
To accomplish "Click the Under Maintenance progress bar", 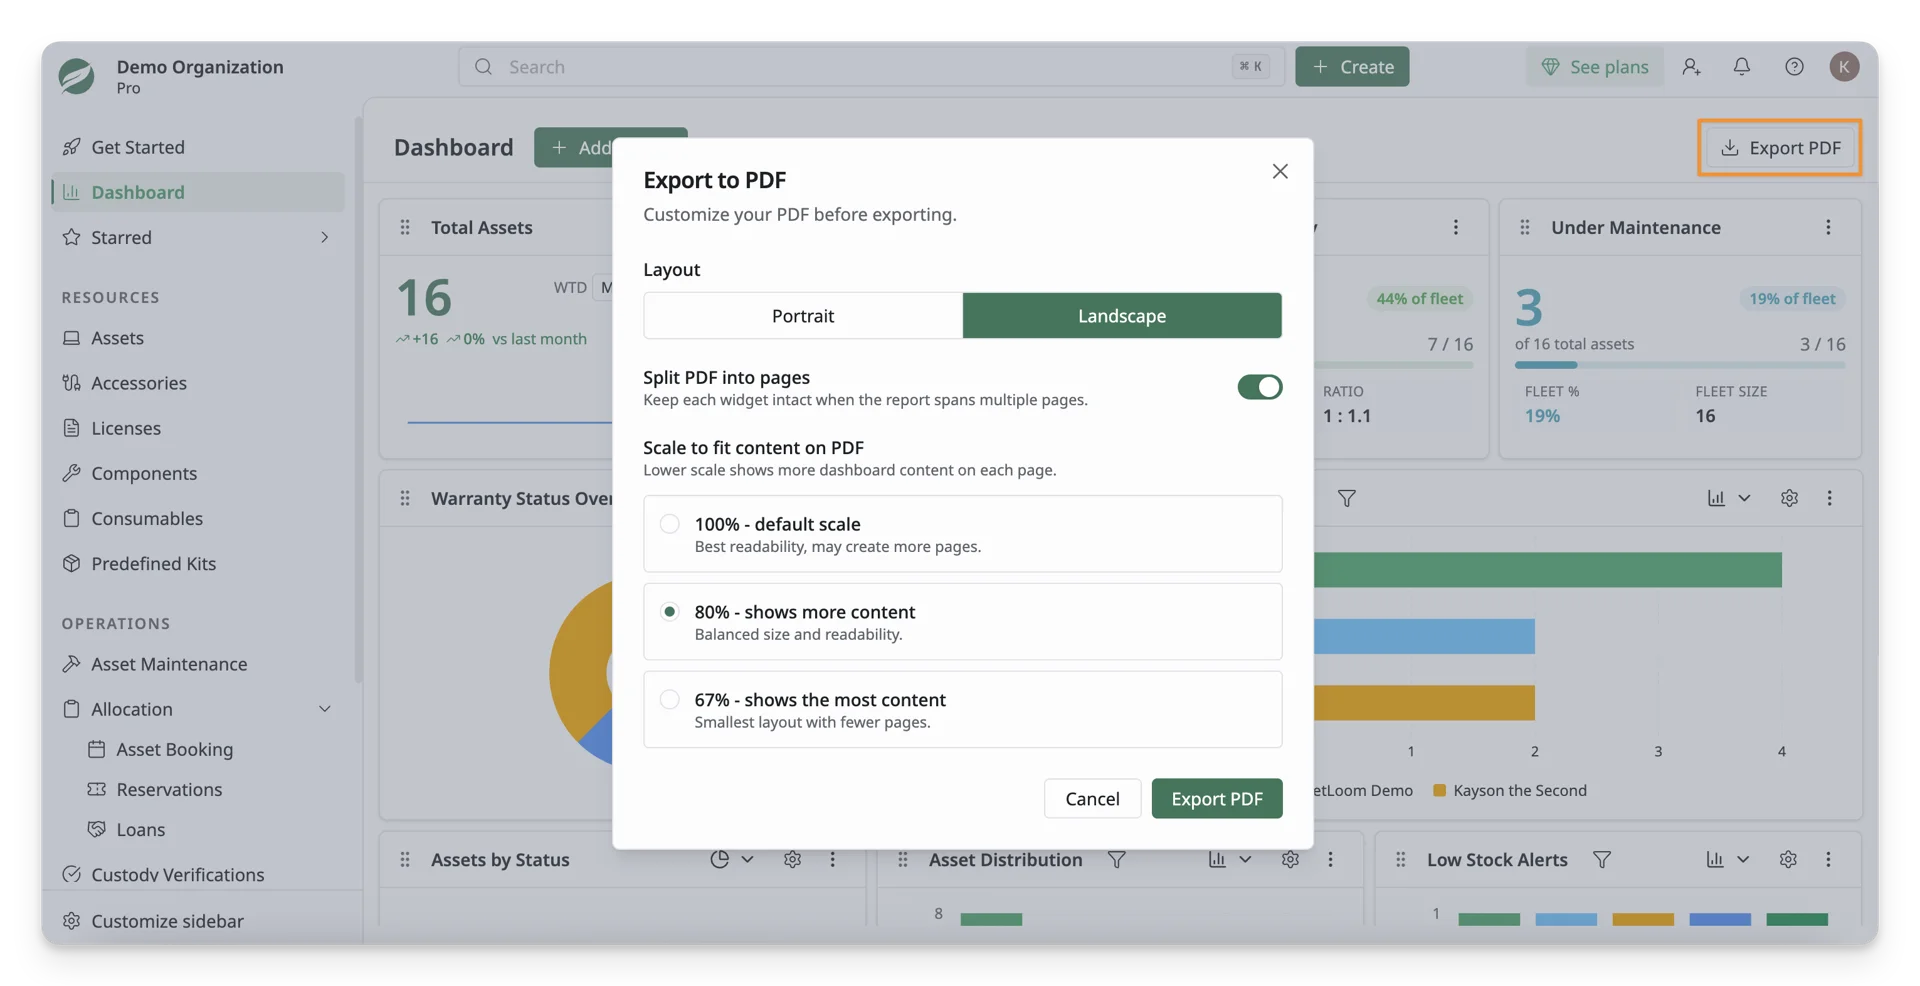I will (x=1679, y=366).
